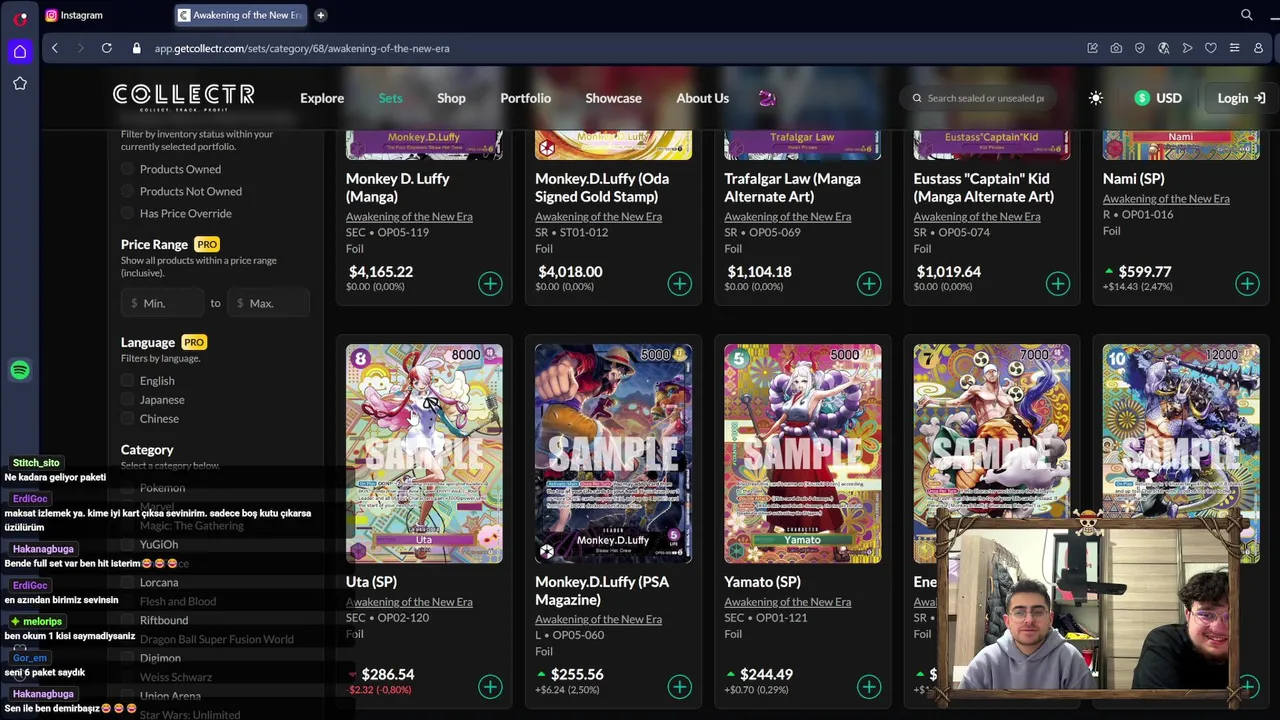Add Eustass Captain Kid card with plus icon

[x=1057, y=284]
